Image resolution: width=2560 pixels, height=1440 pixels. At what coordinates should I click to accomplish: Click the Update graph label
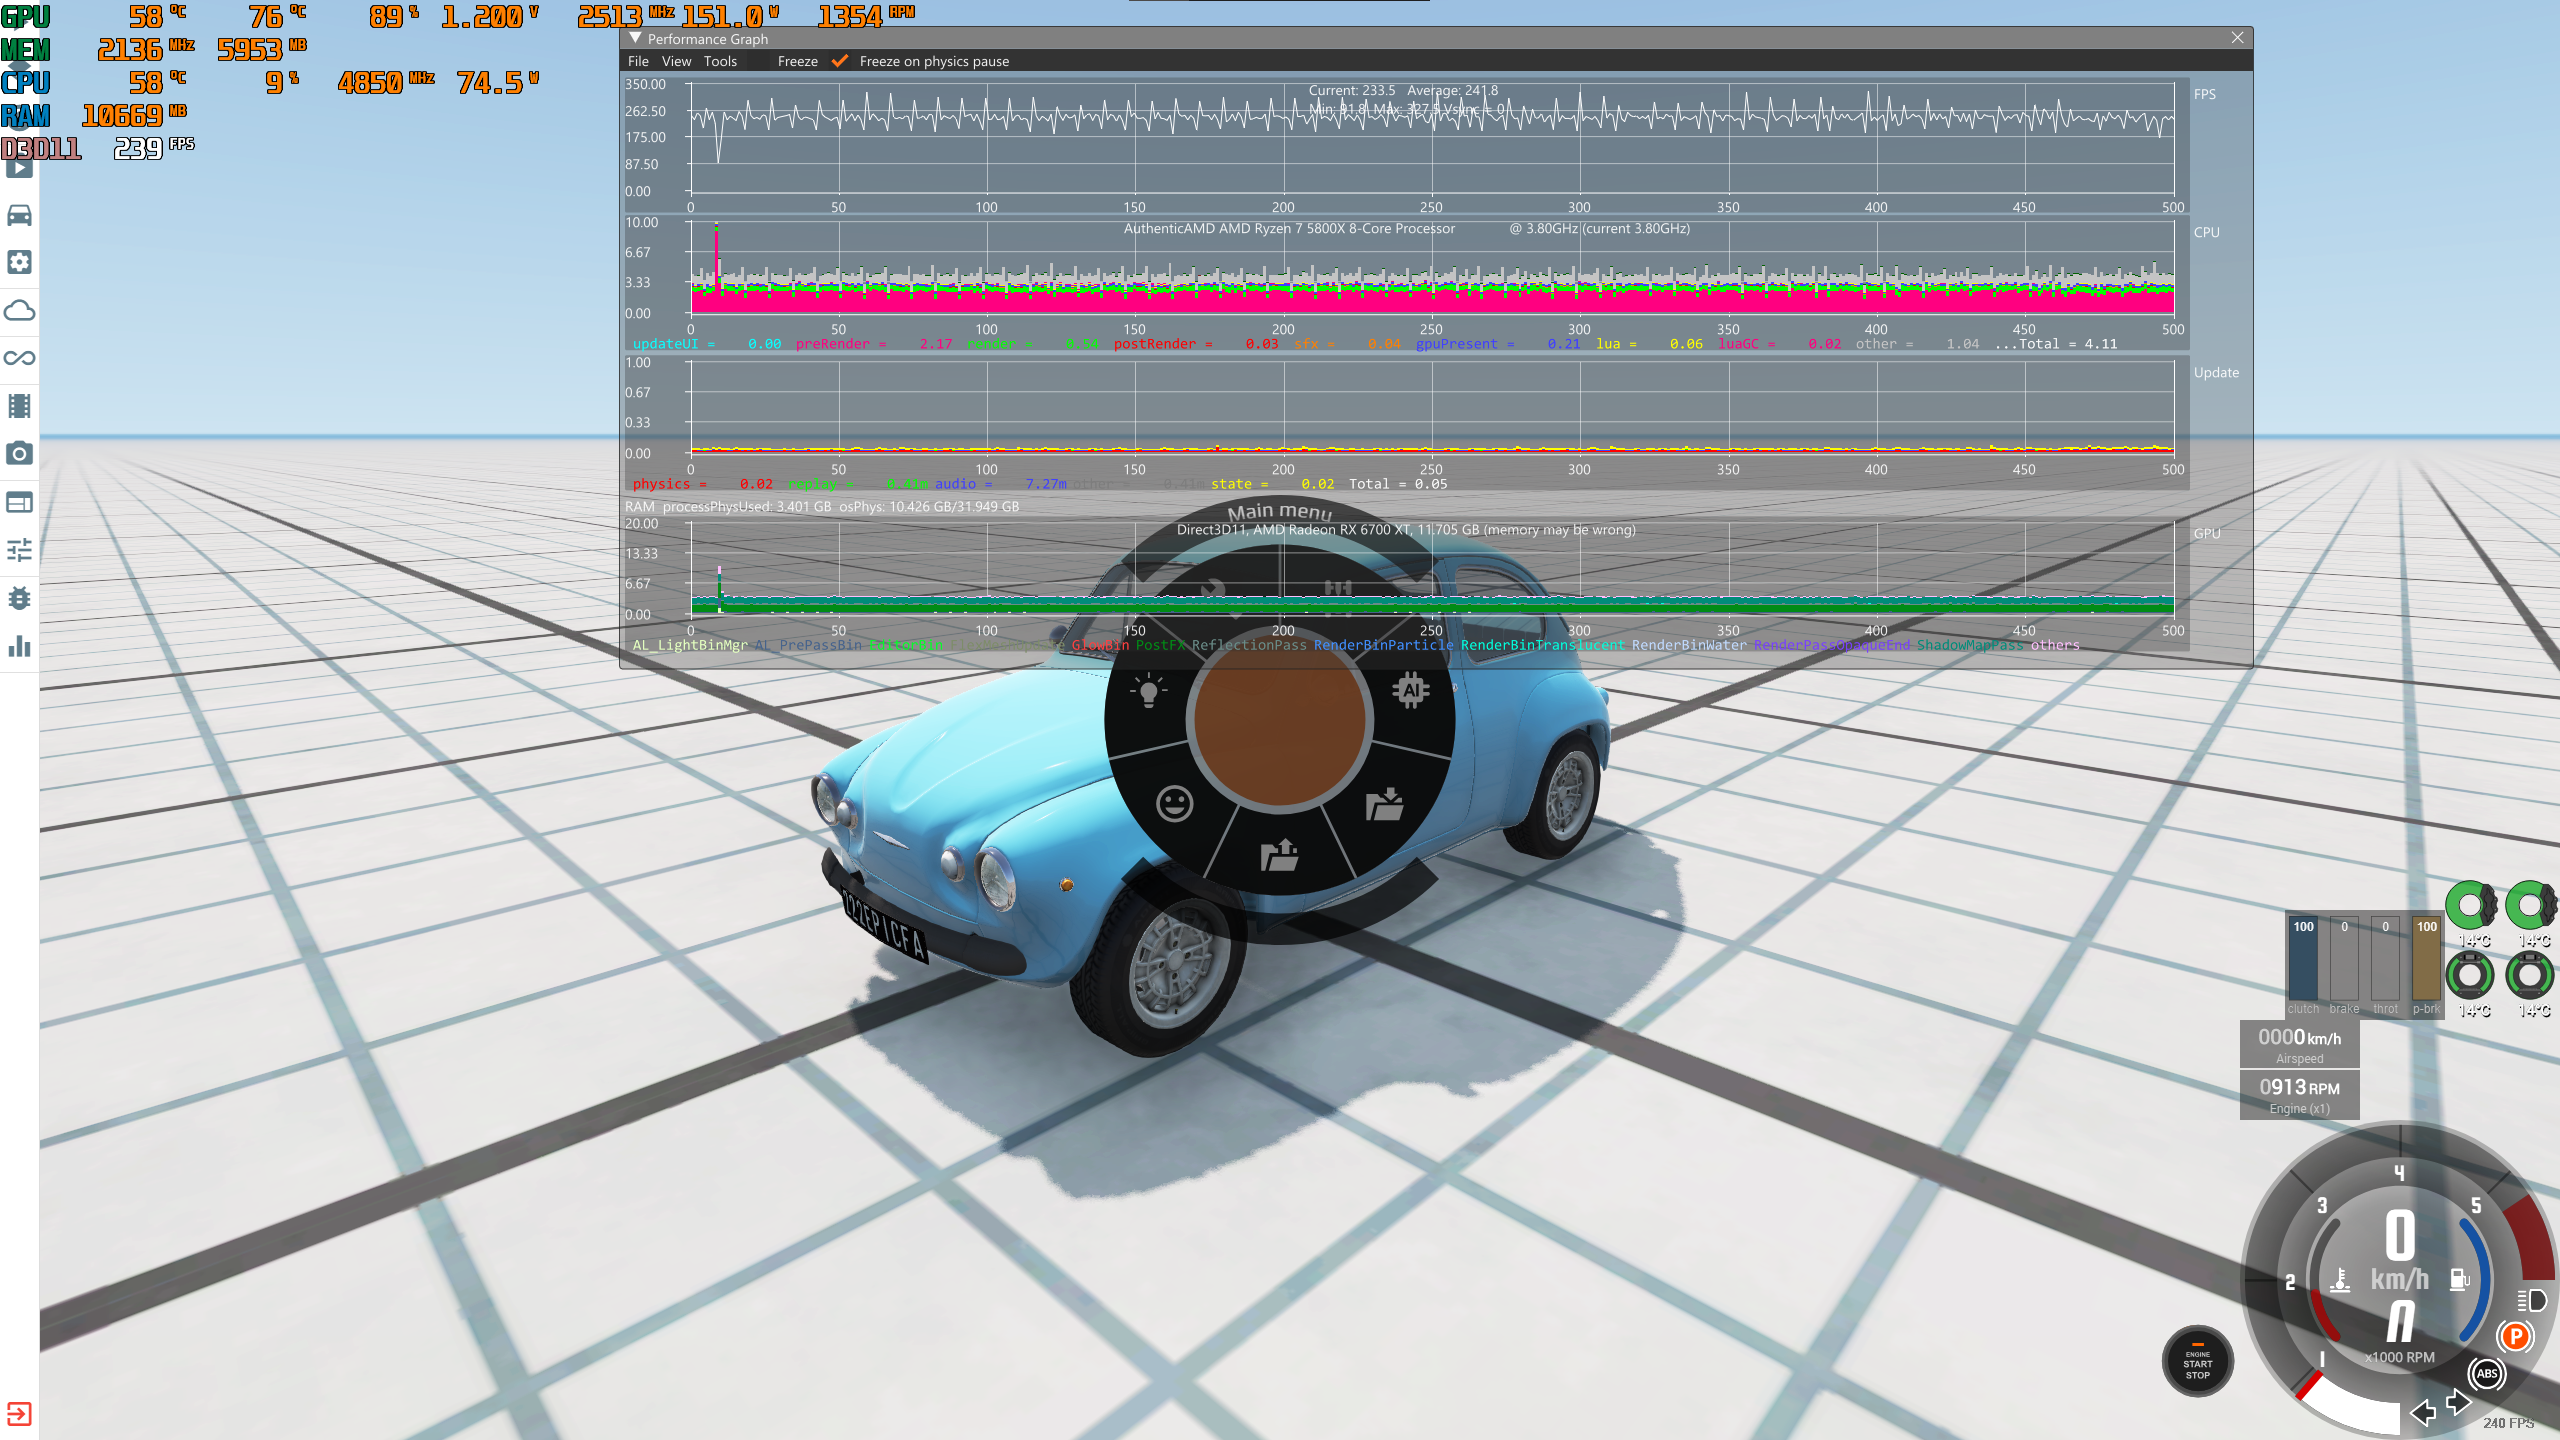[x=2216, y=372]
